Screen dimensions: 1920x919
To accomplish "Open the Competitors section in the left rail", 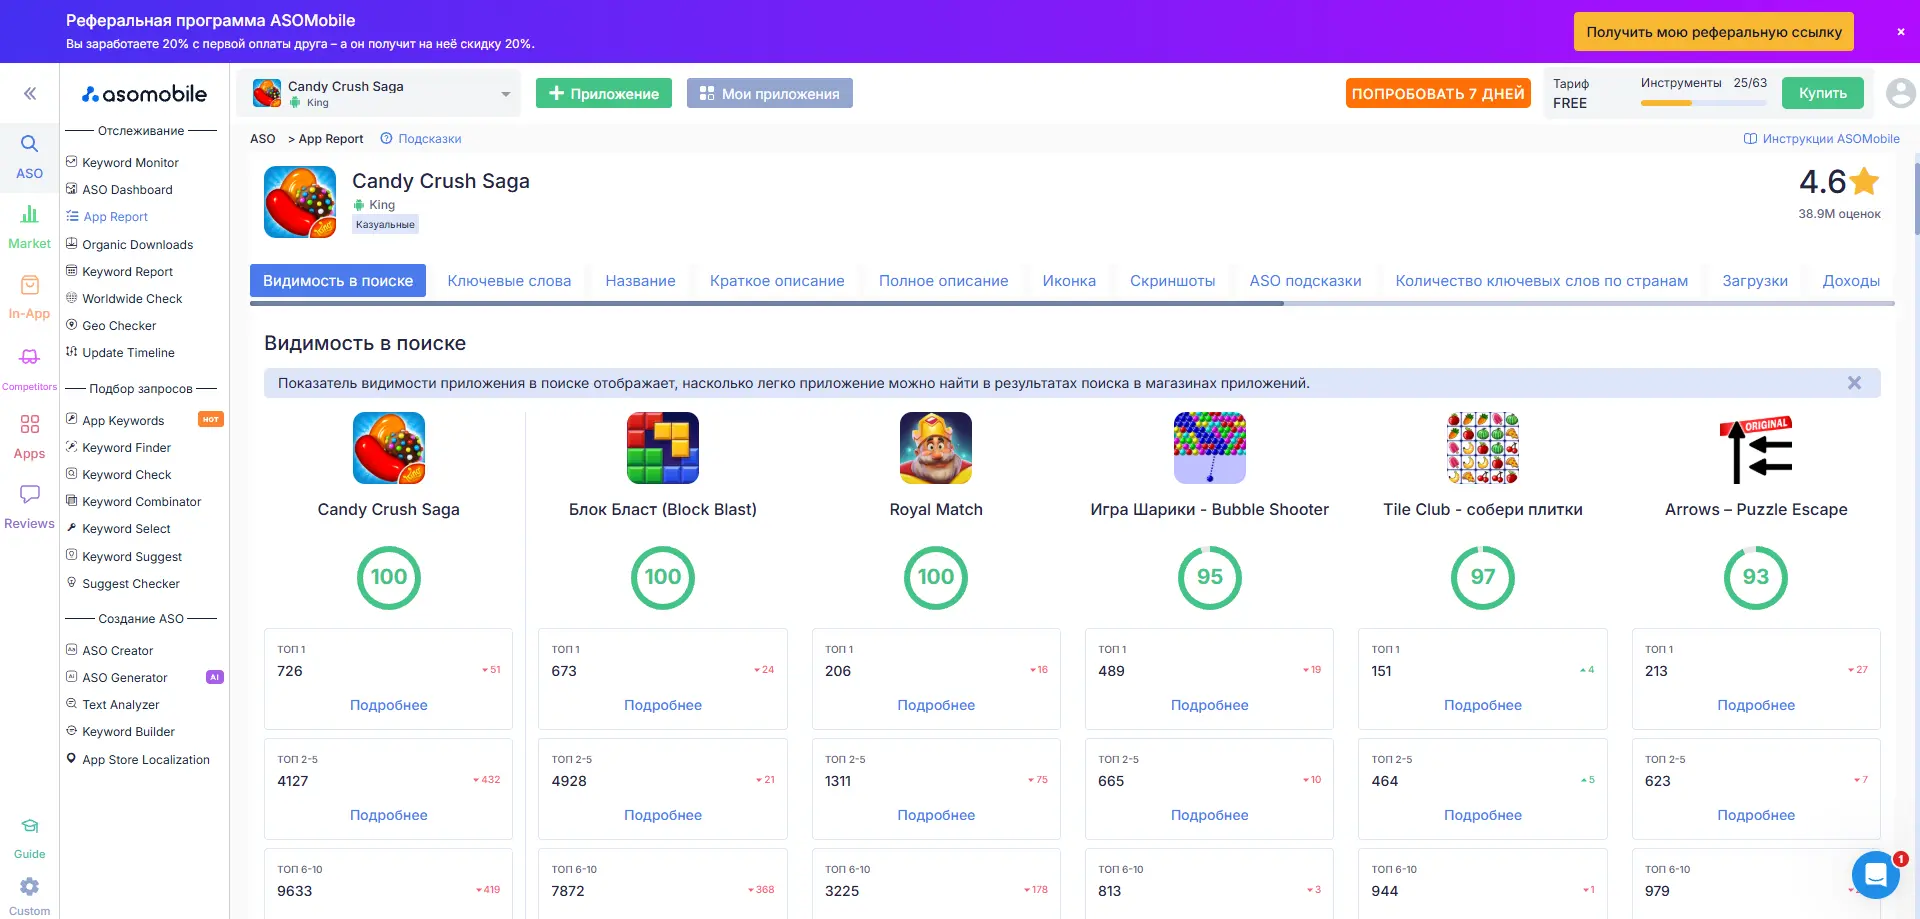I will pos(29,369).
